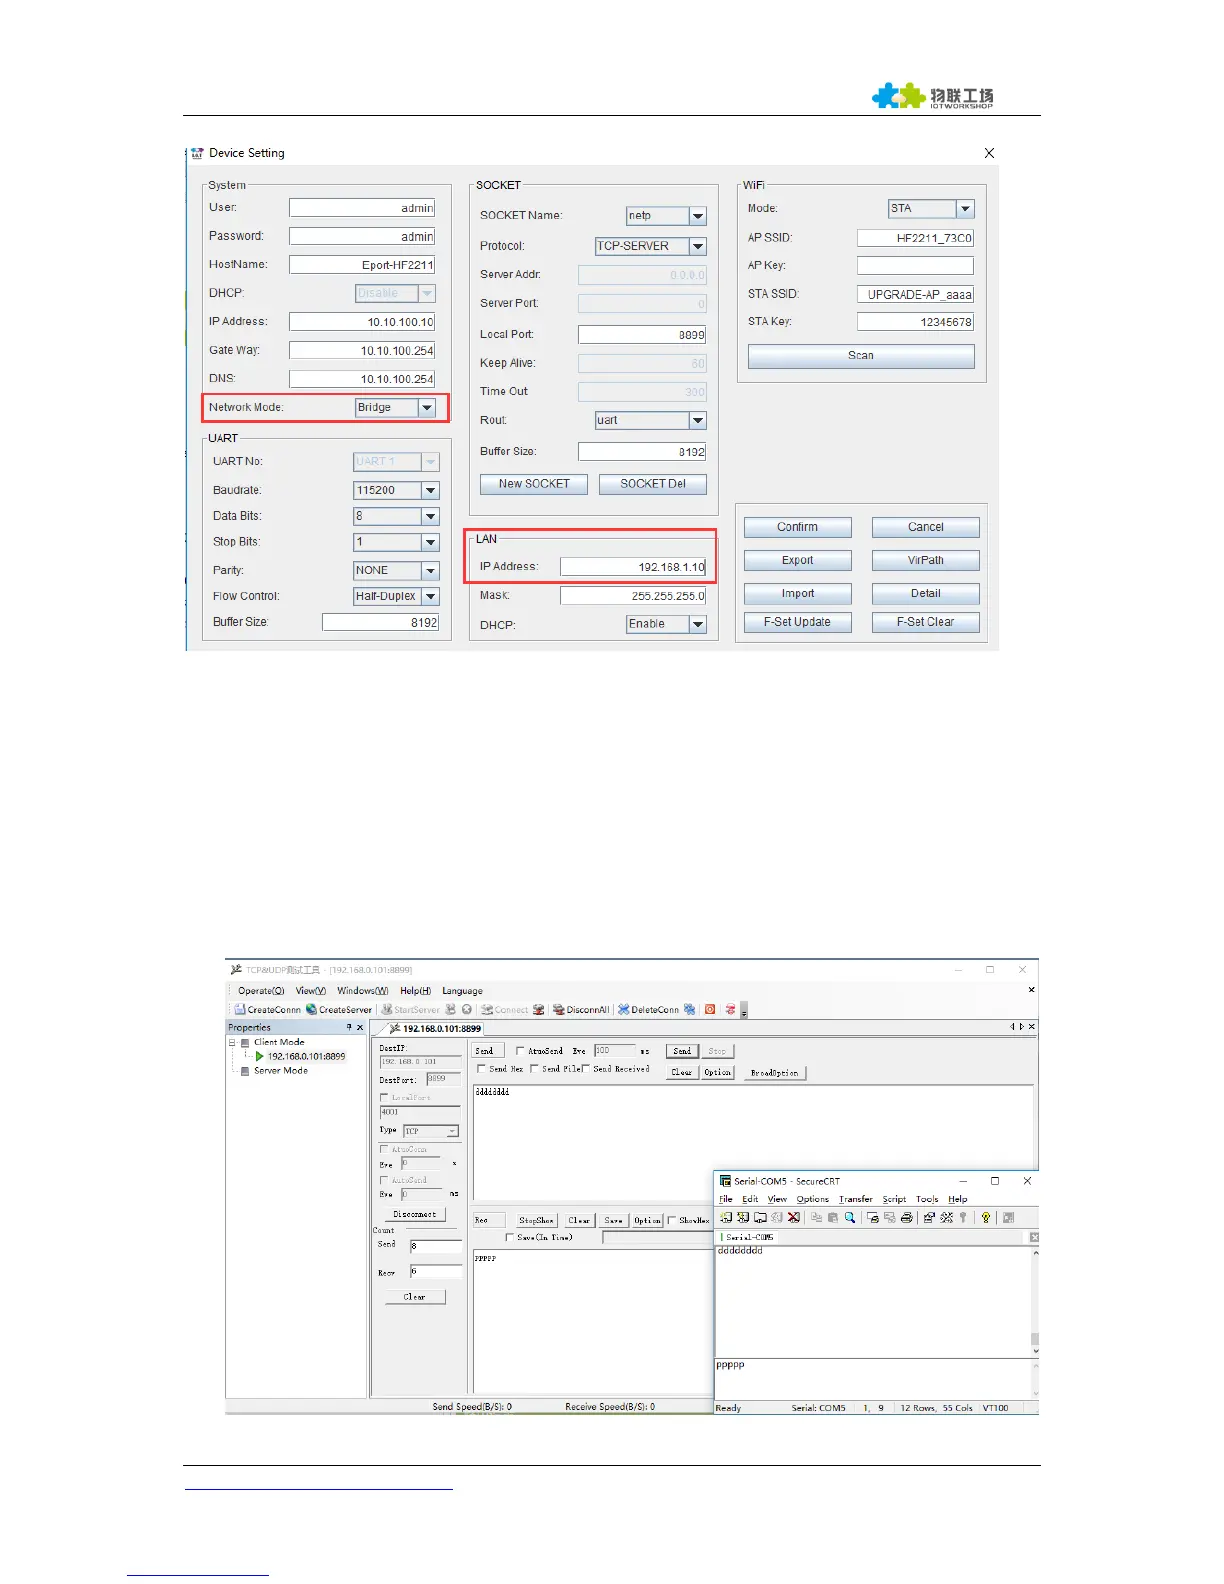This screenshot has height=1584, width=1224.
Task: Click the DeleteConn toolbar icon
Action: tap(623, 1009)
